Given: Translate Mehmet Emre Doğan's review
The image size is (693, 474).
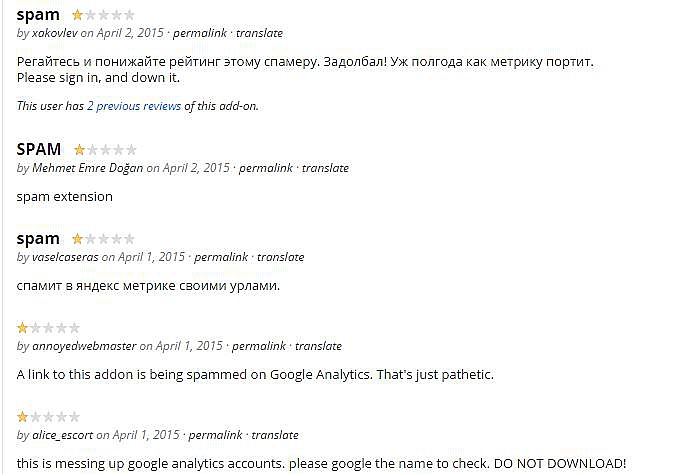Looking at the screenshot, I should pyautogui.click(x=325, y=168).
